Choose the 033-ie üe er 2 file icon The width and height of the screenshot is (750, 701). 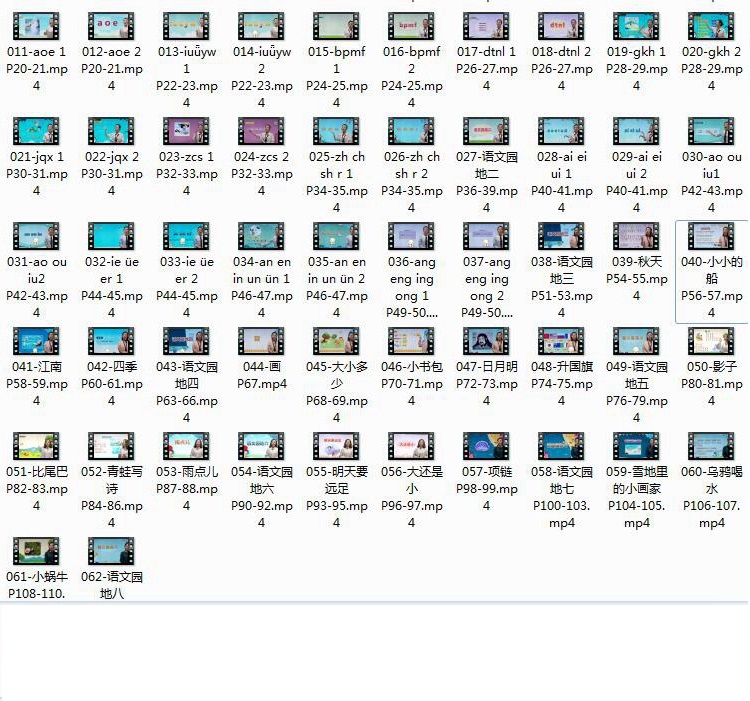point(187,236)
